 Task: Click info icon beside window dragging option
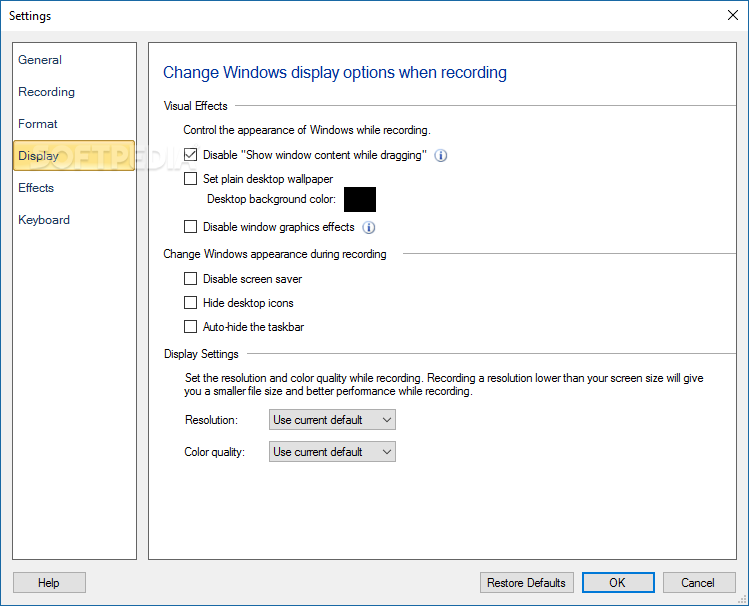coord(440,156)
